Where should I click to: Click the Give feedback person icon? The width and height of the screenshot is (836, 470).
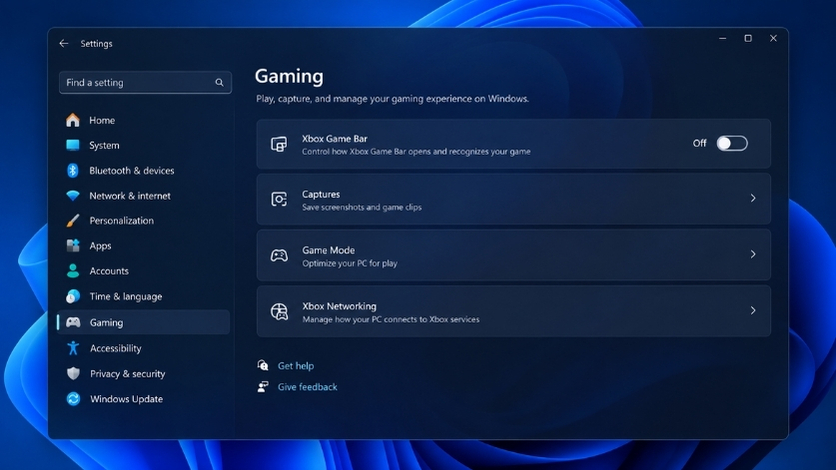click(x=263, y=387)
